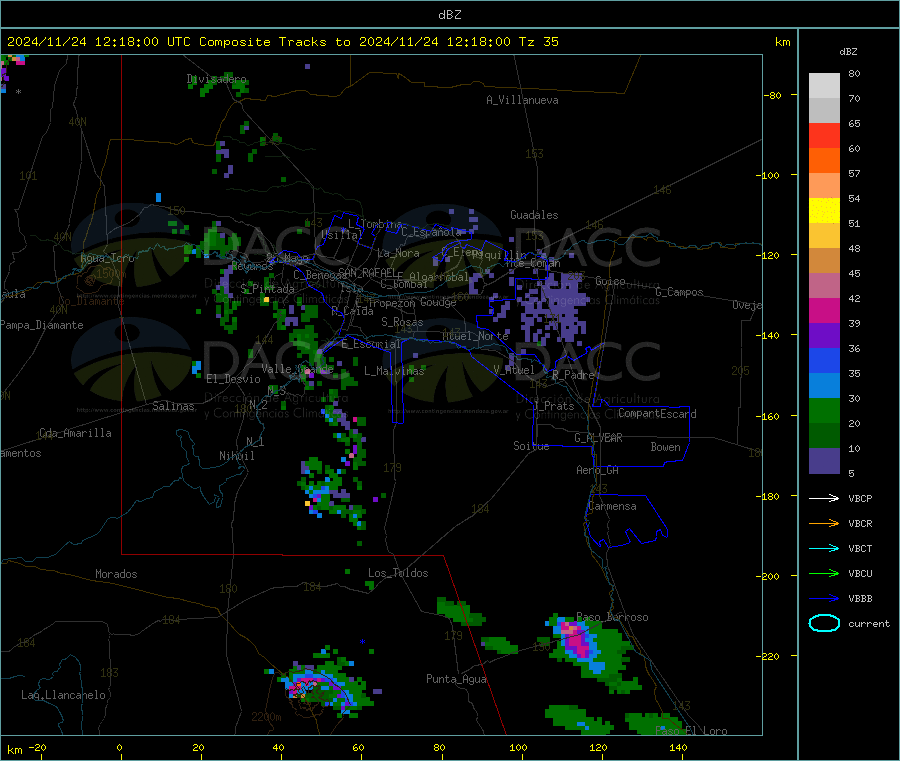Viewport: 900px width, 761px height.
Task: Click the cyan VBCT arrow legend icon
Action: (824, 549)
